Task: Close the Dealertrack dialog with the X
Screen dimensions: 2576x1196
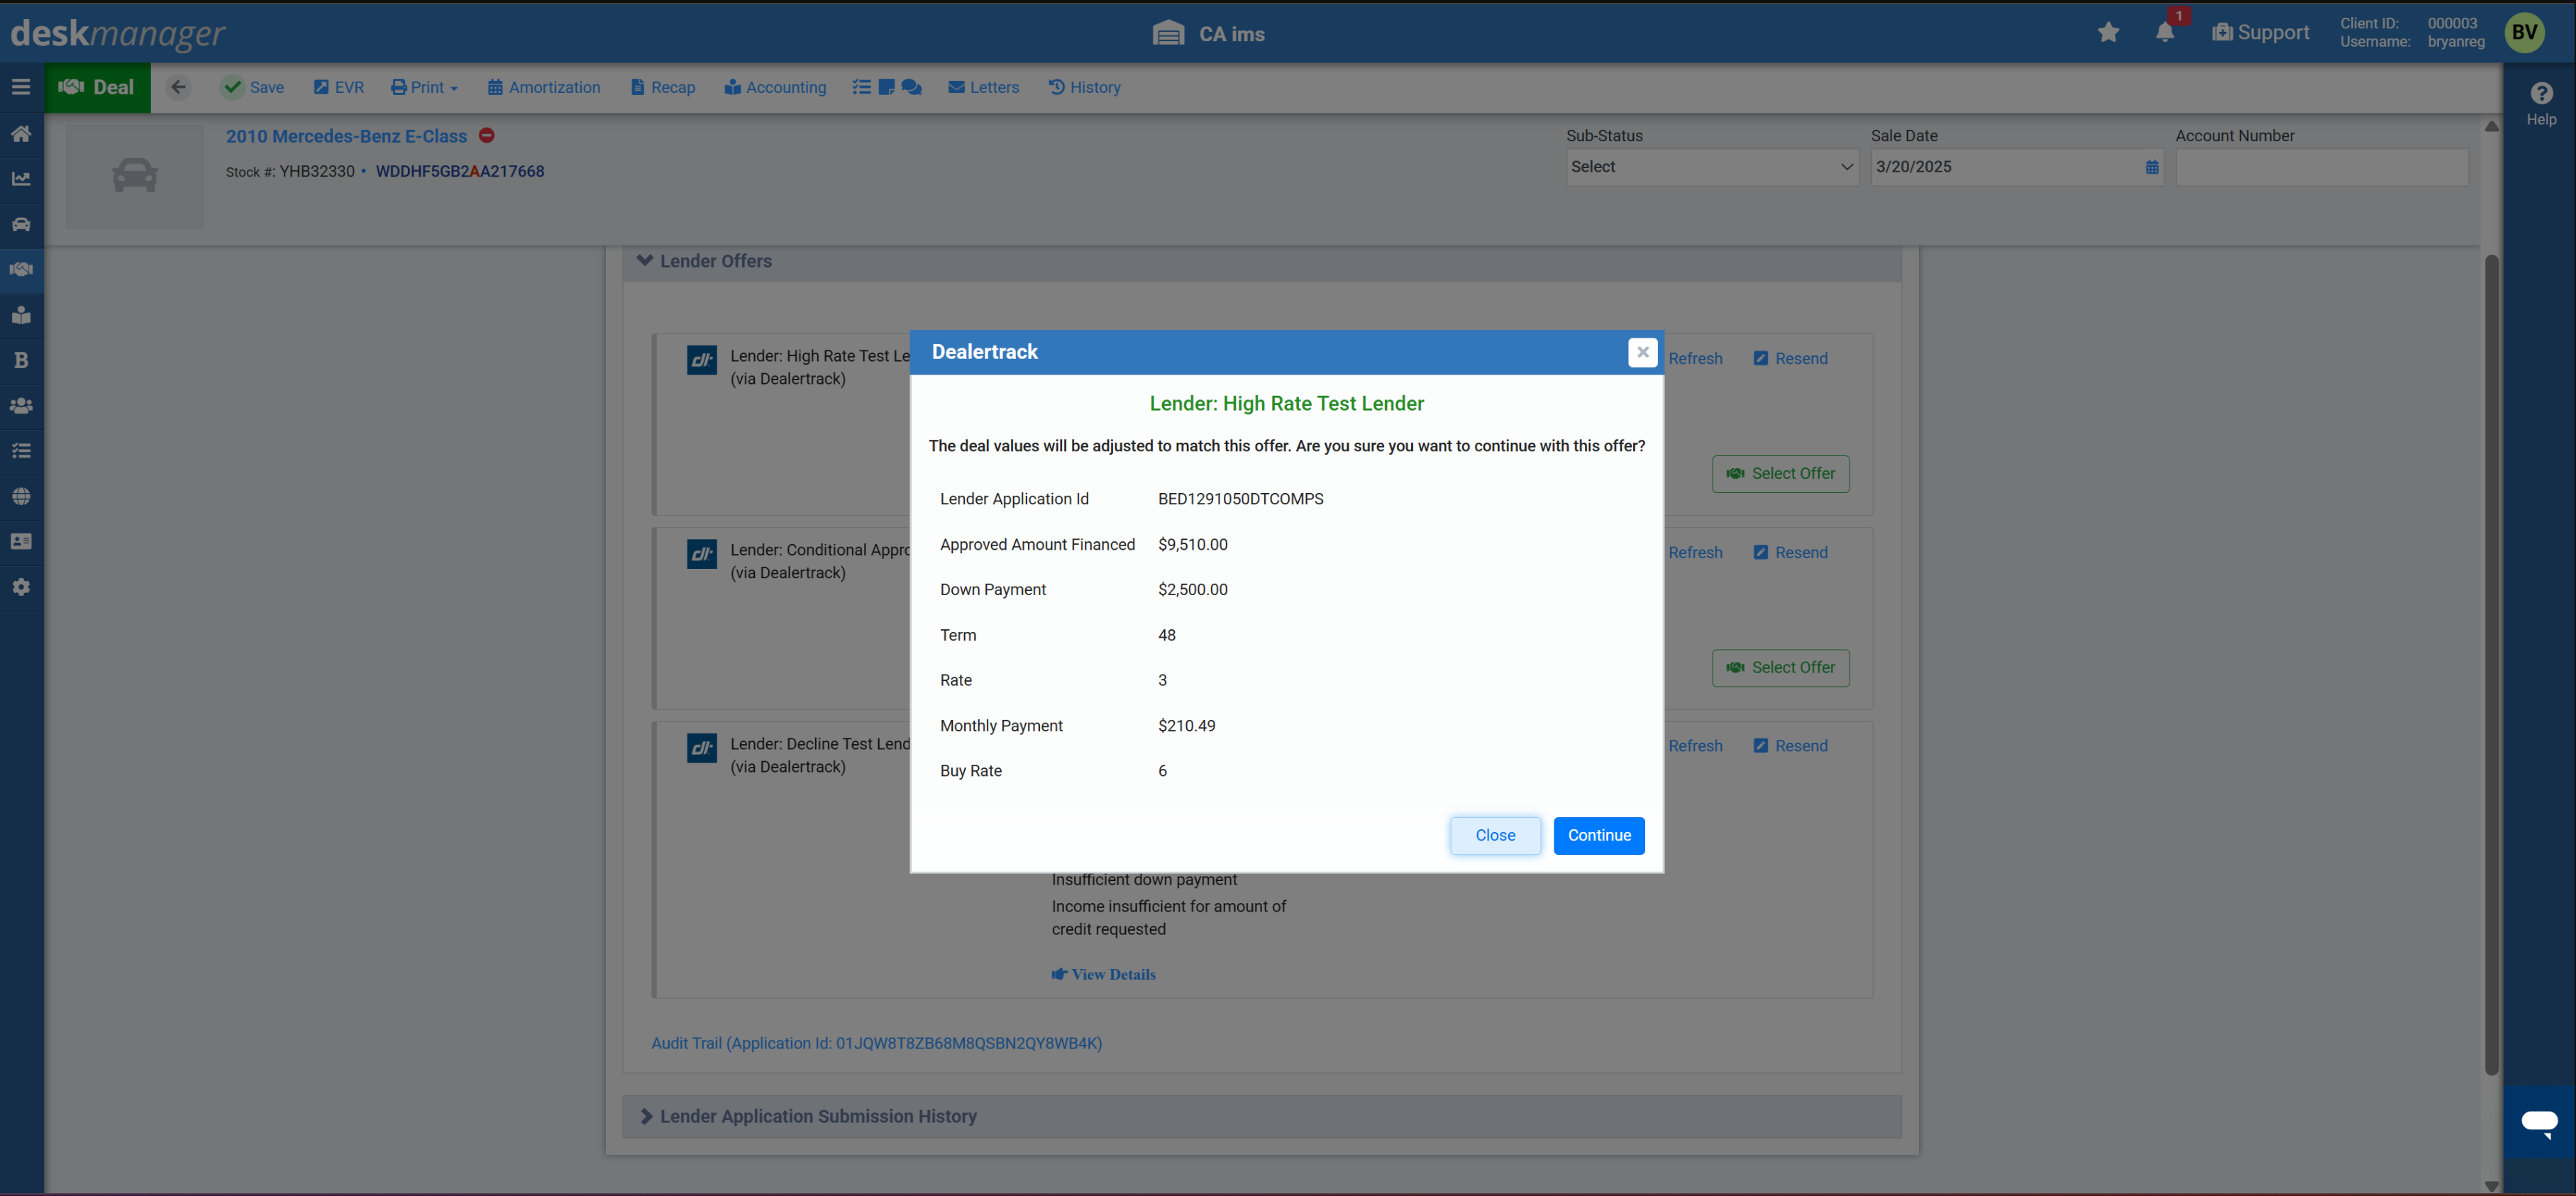Action: (1642, 352)
